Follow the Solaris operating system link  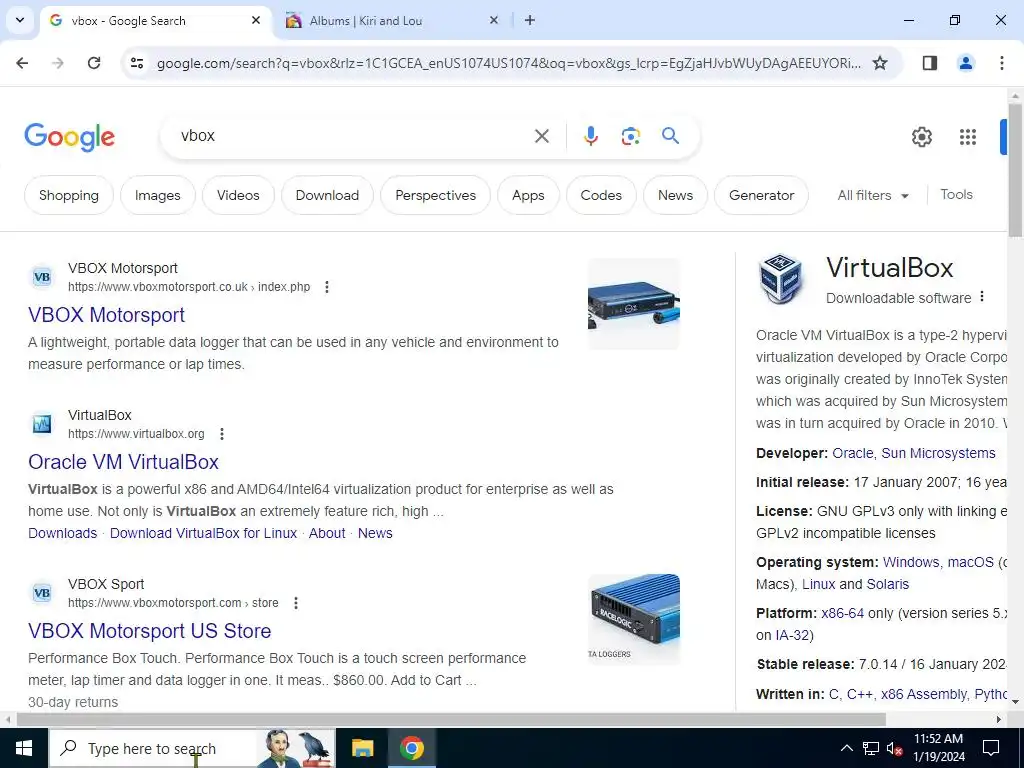point(888,584)
